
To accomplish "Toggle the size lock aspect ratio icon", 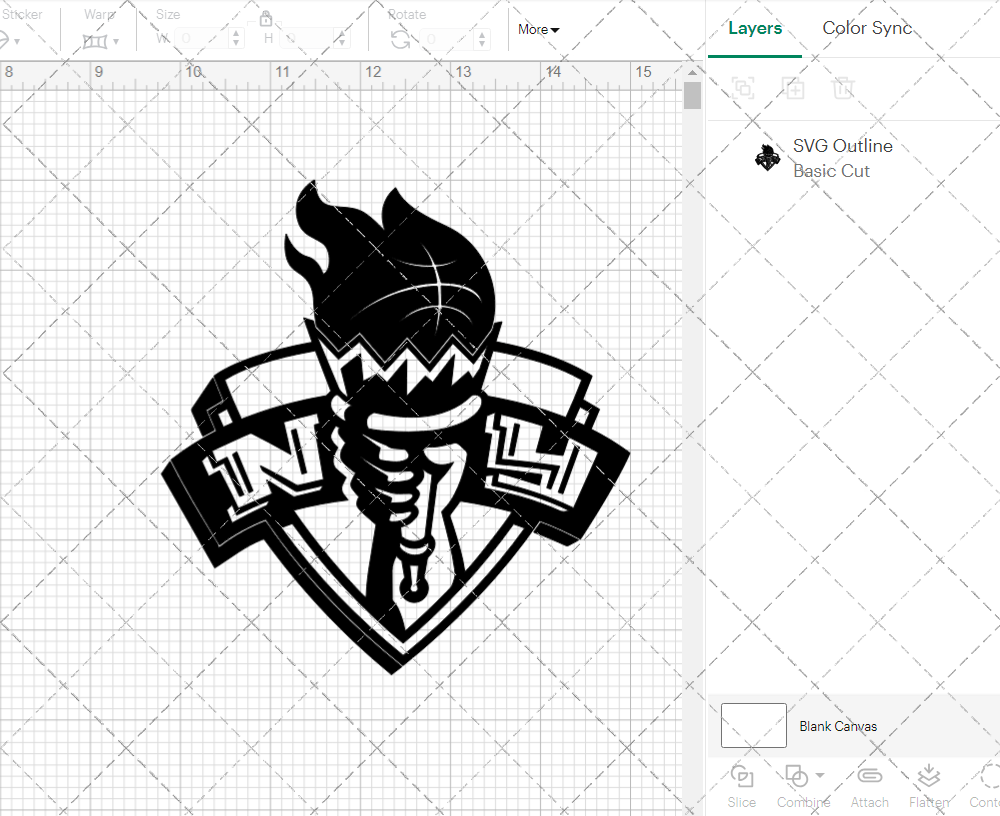I will click(x=266, y=19).
